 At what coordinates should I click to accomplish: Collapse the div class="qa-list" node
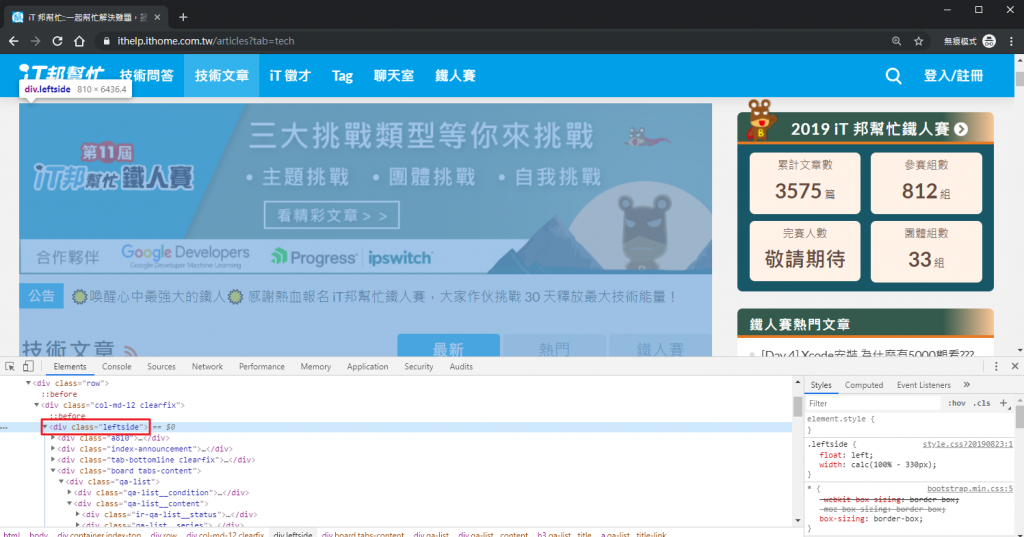[61, 482]
